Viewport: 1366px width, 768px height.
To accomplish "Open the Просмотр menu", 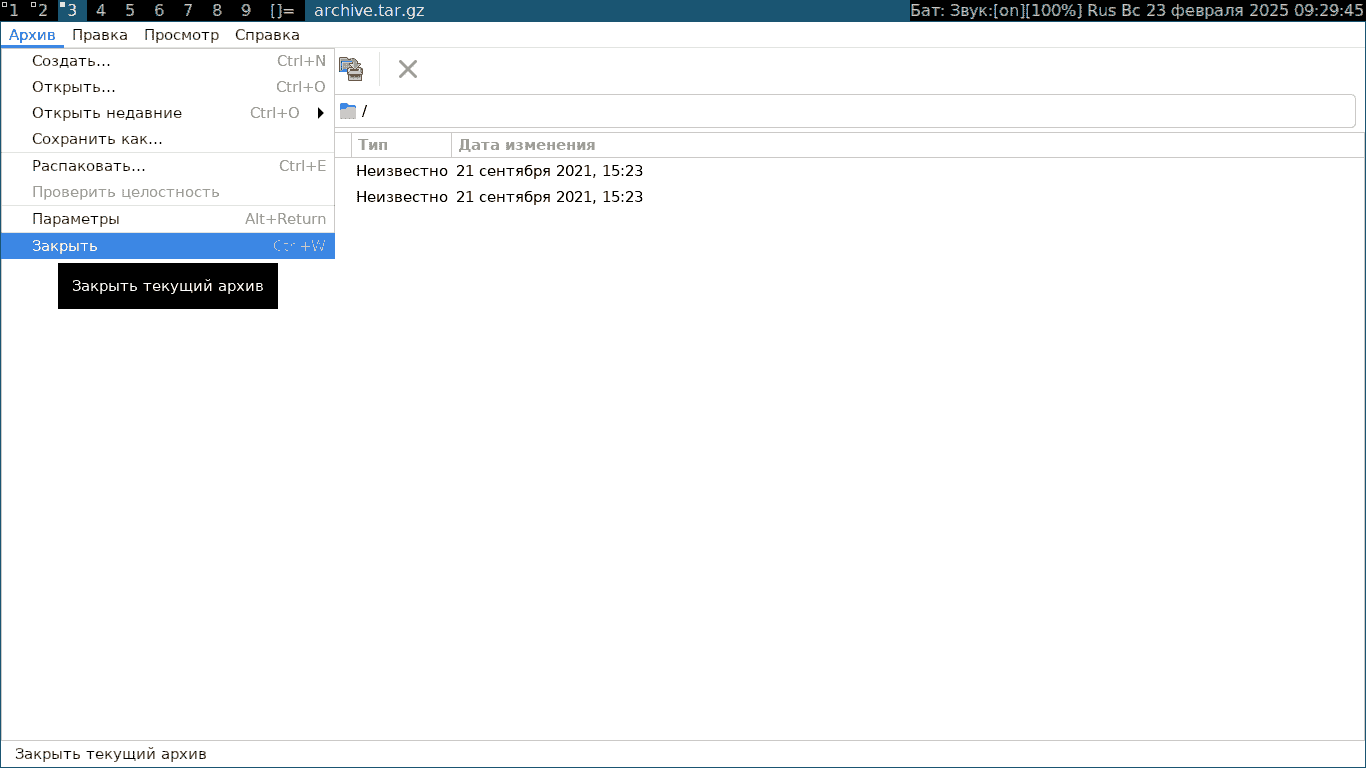I will coord(181,35).
